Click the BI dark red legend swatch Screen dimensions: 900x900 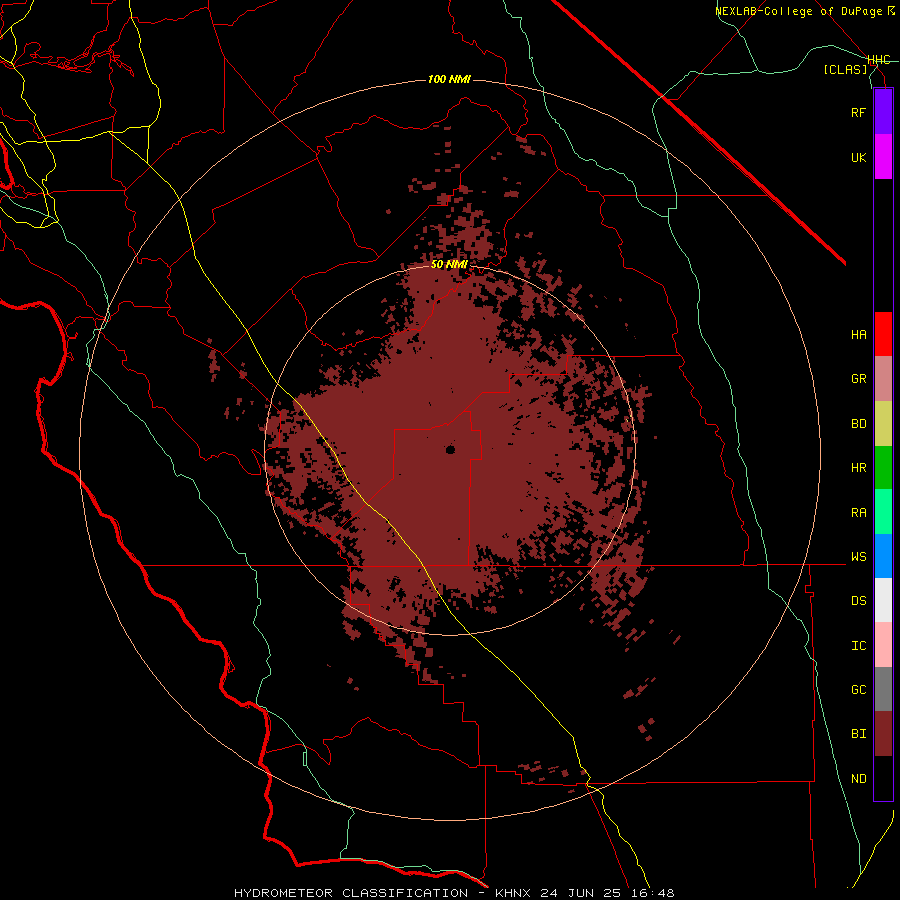point(883,734)
